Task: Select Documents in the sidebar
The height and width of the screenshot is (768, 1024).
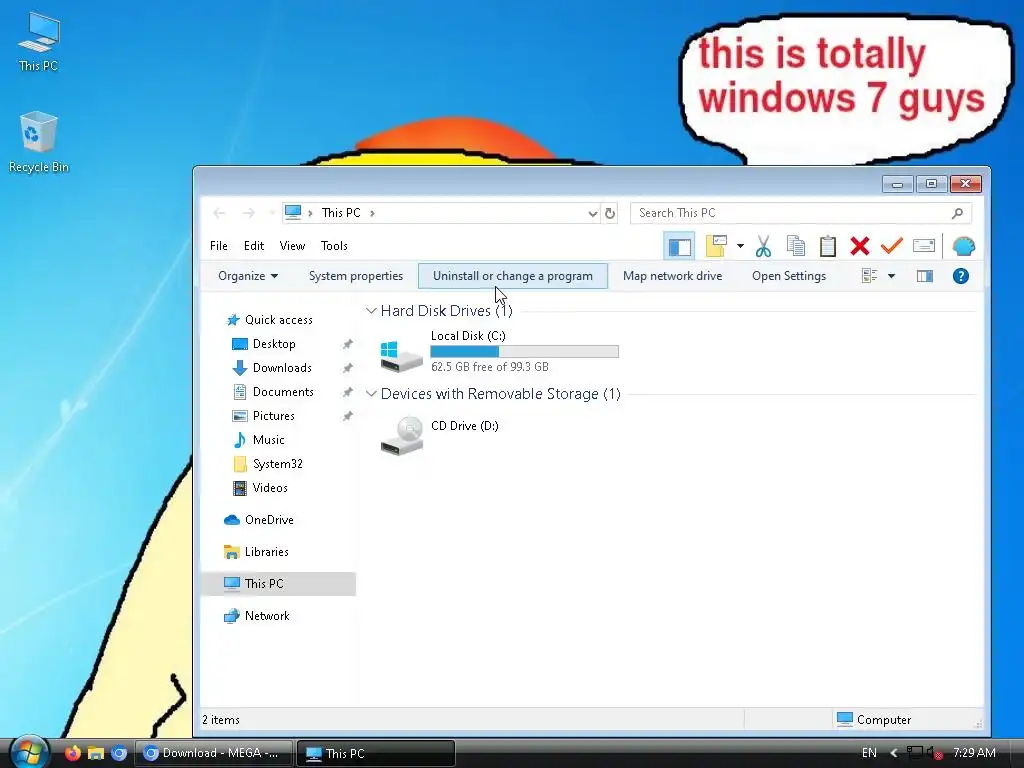Action: (x=283, y=392)
